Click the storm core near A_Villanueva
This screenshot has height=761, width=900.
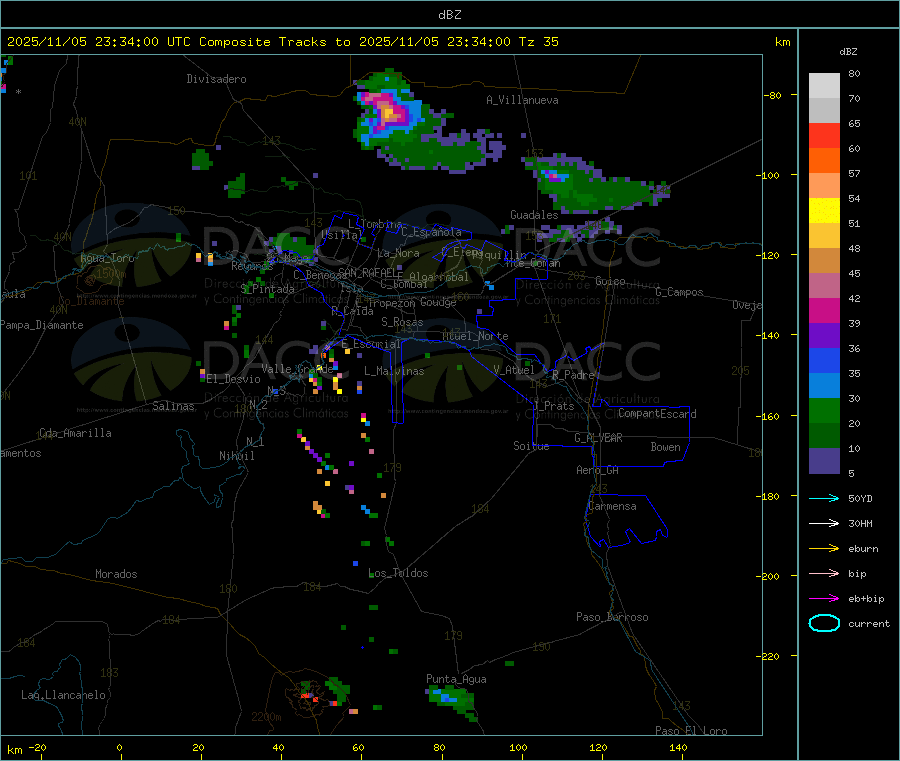pos(390,112)
